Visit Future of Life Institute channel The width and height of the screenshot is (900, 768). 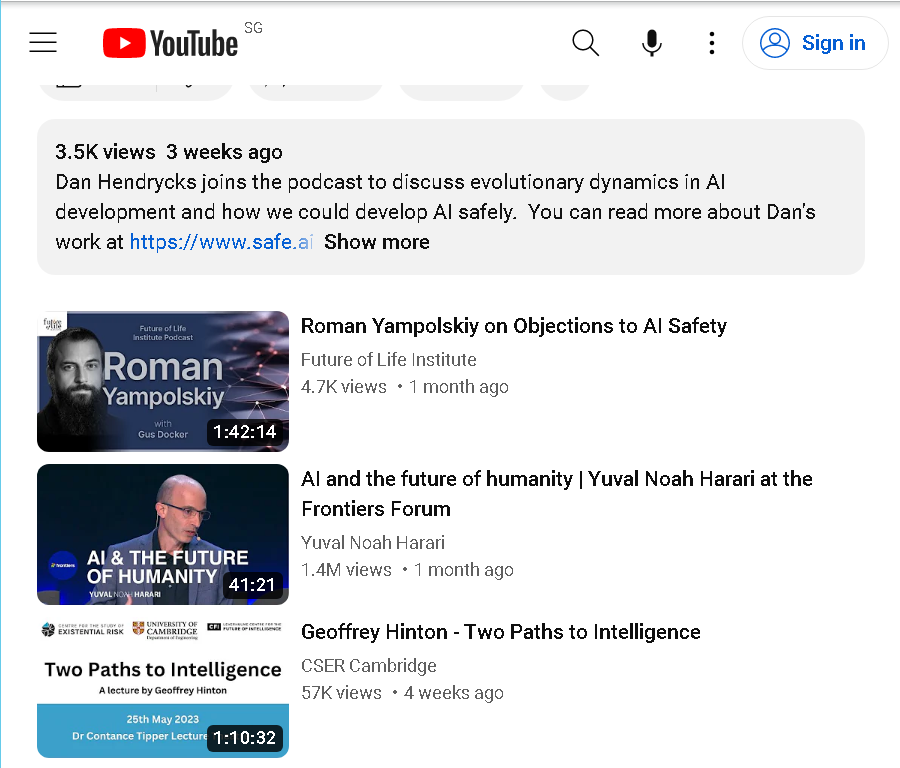(389, 359)
